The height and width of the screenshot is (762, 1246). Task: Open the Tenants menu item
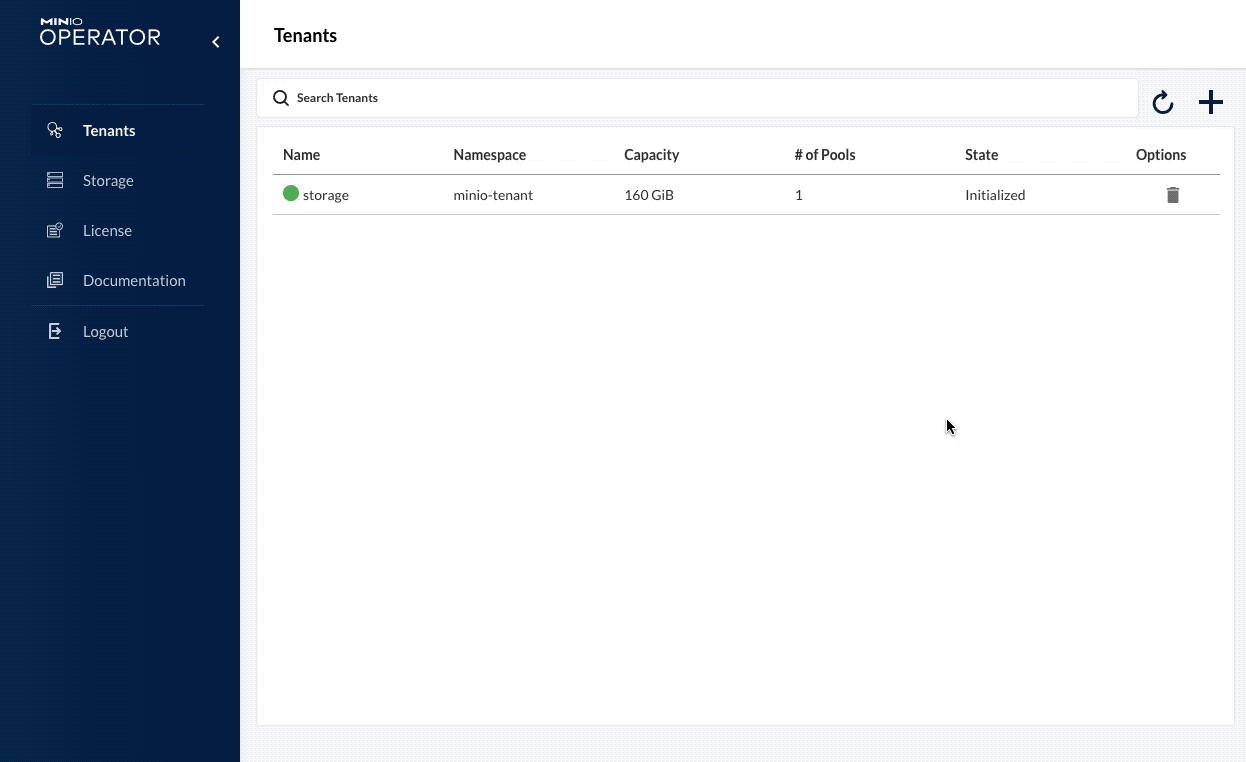tap(109, 130)
